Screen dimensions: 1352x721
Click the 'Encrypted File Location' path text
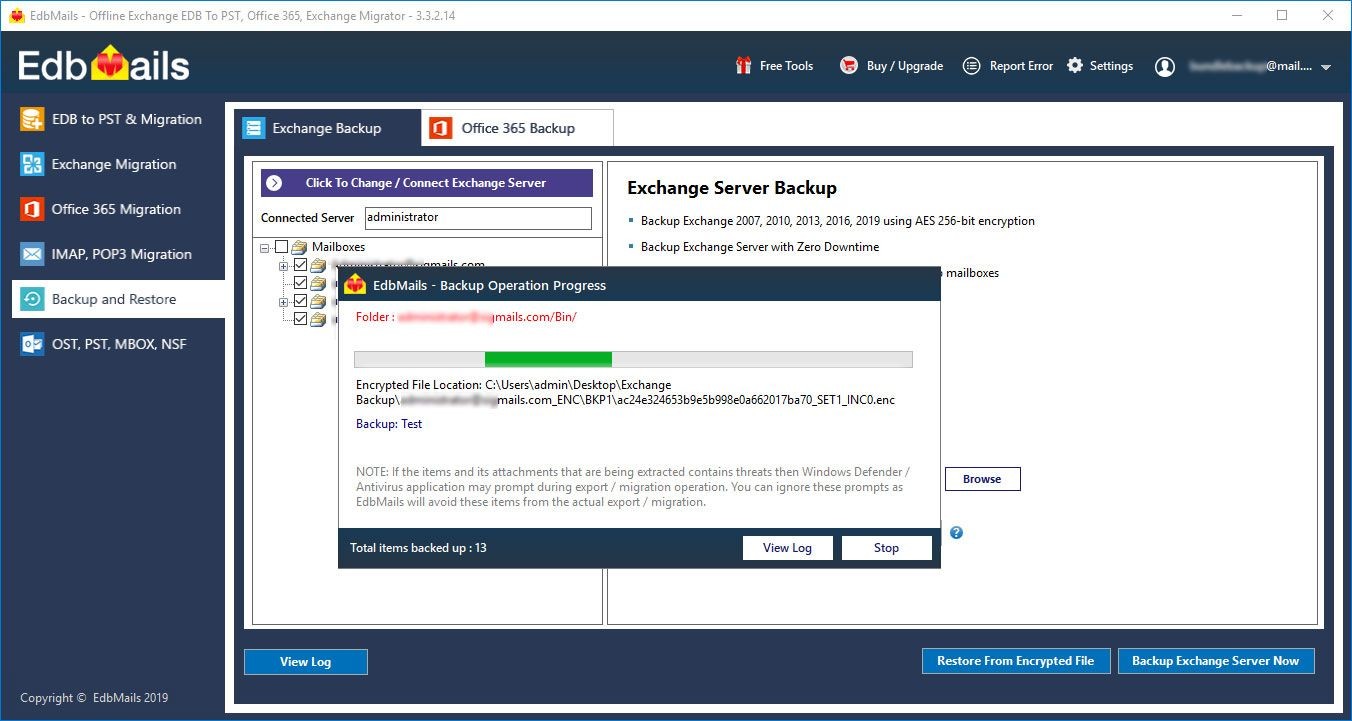tap(625, 392)
